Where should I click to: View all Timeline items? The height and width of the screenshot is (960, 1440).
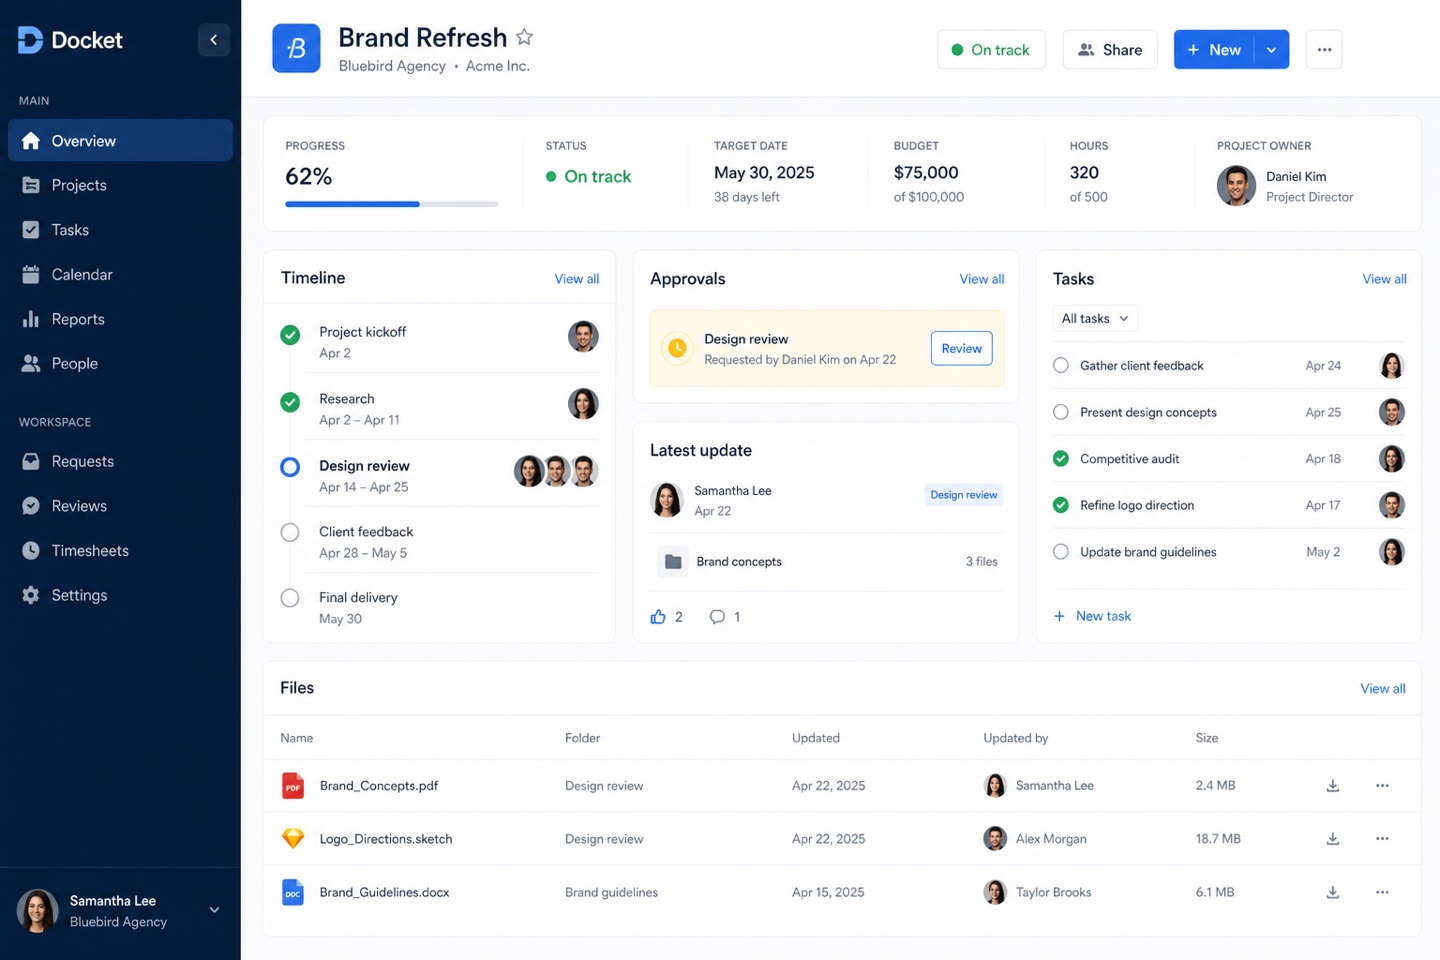coord(577,279)
